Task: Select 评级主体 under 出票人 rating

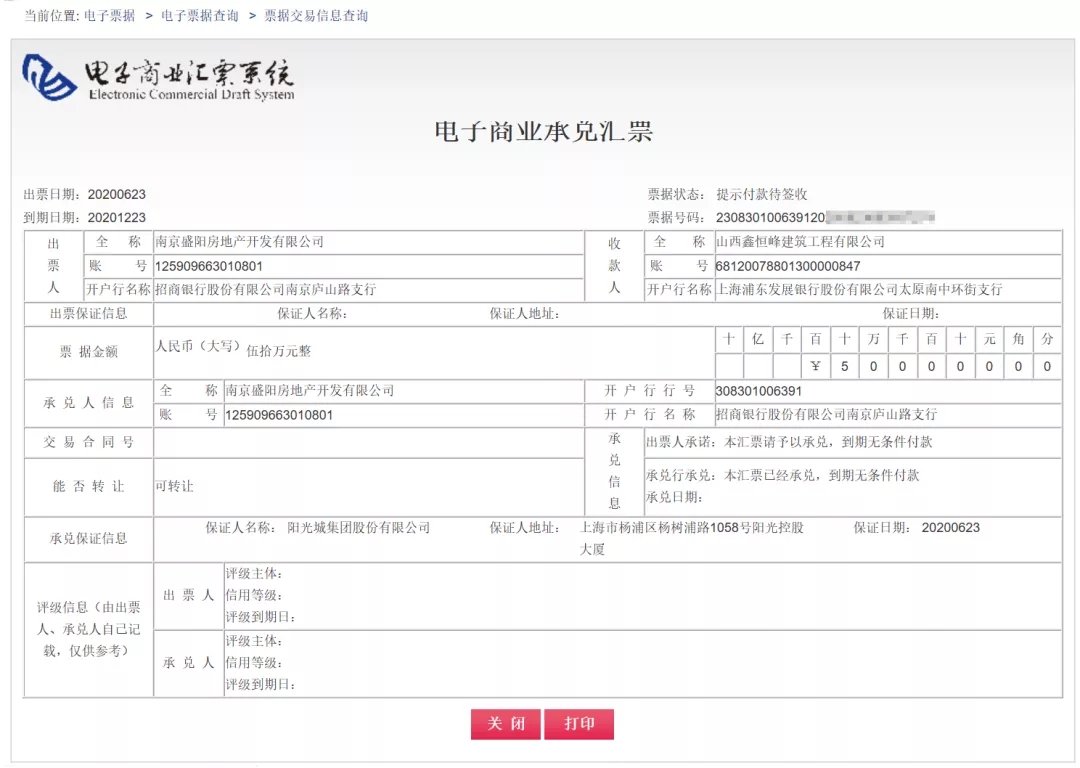Action: pos(253,573)
